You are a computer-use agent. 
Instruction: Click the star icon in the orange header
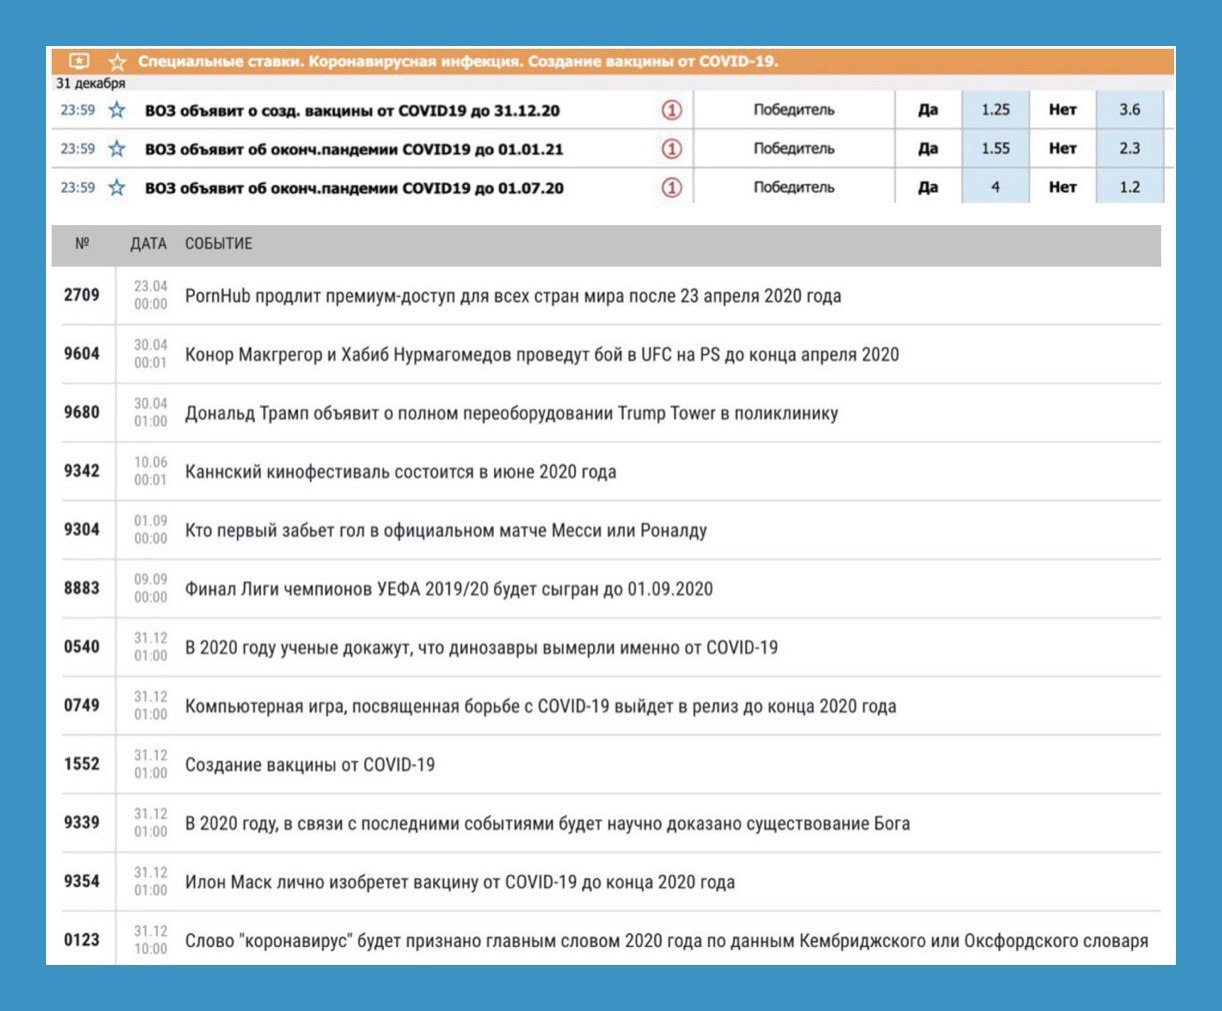[x=117, y=62]
